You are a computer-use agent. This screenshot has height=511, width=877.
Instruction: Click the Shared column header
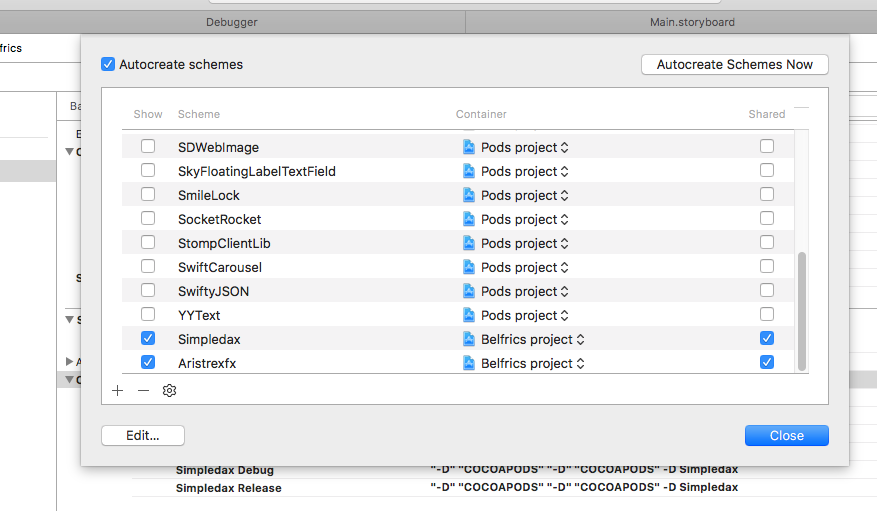click(x=767, y=114)
